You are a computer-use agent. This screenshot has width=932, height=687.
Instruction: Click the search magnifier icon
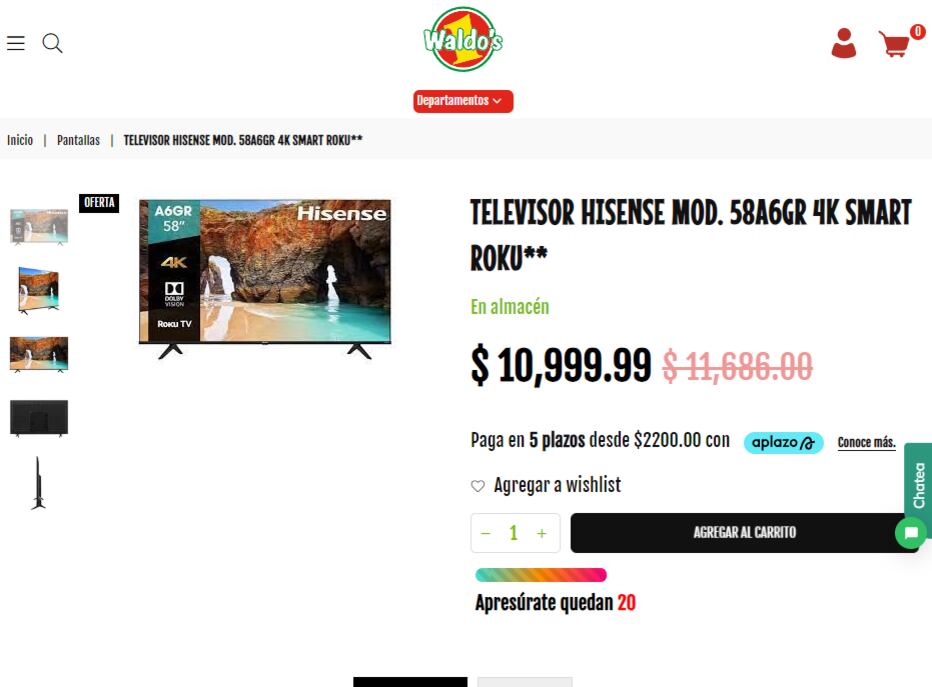pos(52,43)
